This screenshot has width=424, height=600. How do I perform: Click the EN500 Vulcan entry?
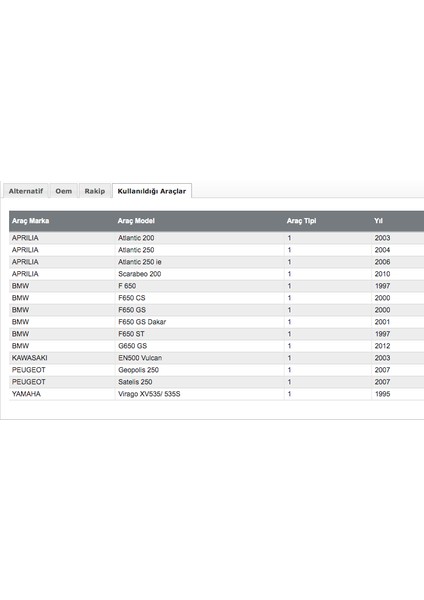click(140, 358)
